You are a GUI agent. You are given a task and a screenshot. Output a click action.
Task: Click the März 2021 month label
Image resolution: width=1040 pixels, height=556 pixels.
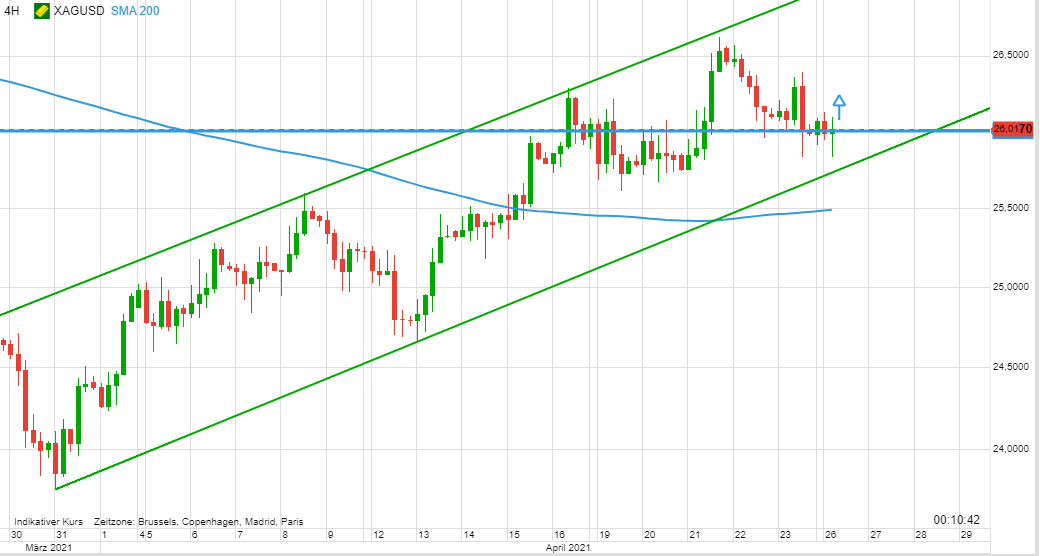click(x=48, y=548)
